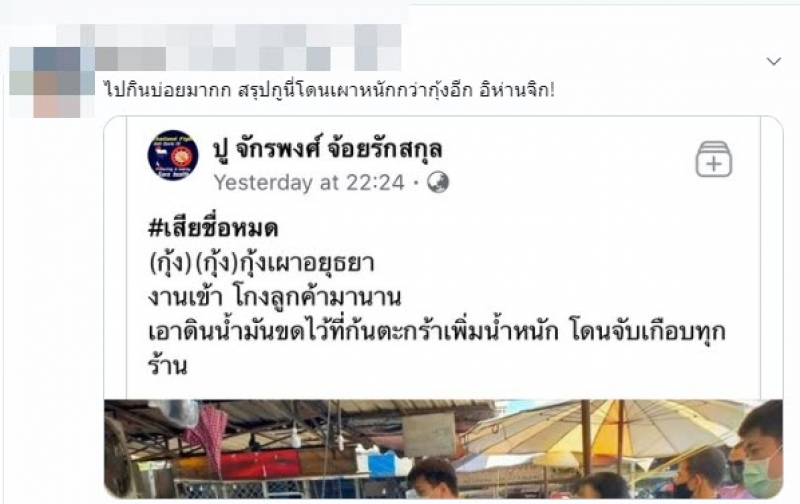Click the person wearing black mask in photo

[x=697, y=474]
